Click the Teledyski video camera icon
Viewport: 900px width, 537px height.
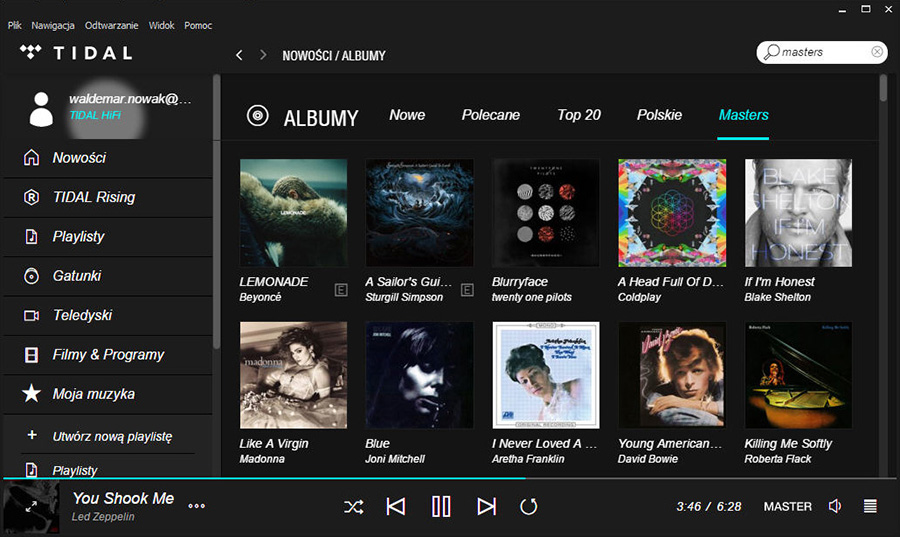click(31, 316)
